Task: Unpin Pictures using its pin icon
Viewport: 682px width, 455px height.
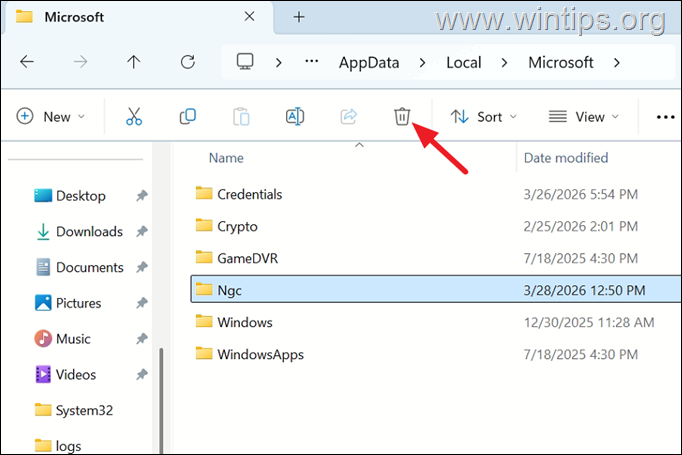Action: pyautogui.click(x=142, y=303)
